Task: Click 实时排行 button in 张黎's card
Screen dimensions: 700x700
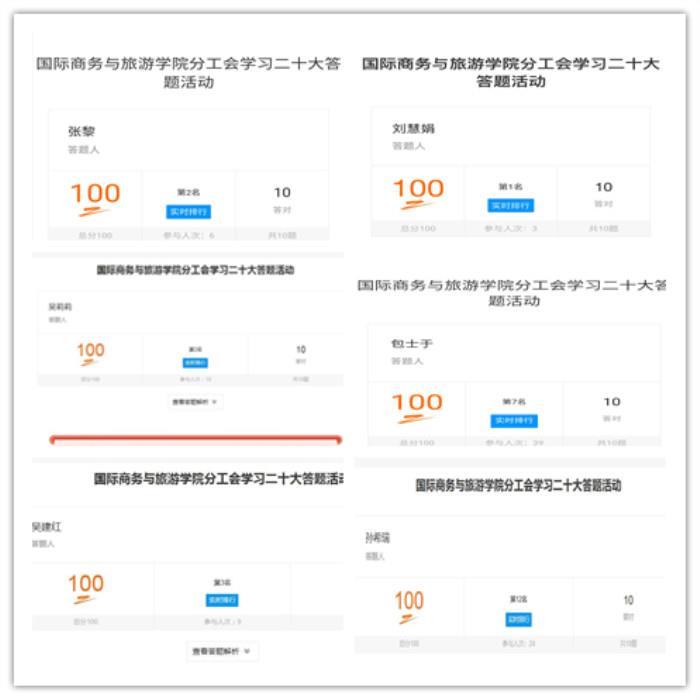Action: (188, 211)
